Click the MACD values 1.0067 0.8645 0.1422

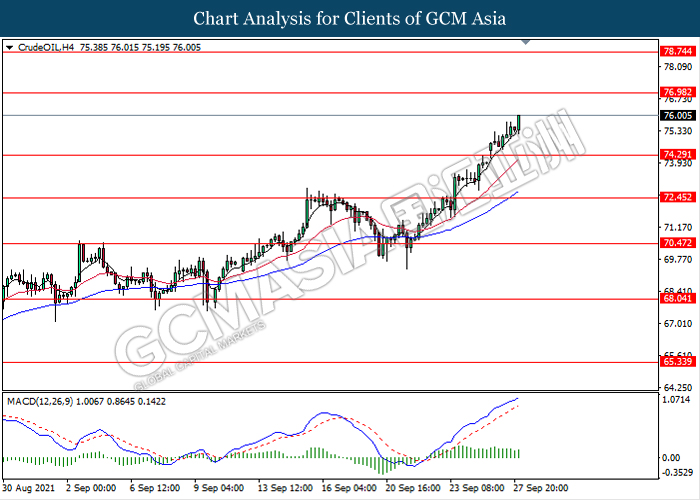point(121,402)
